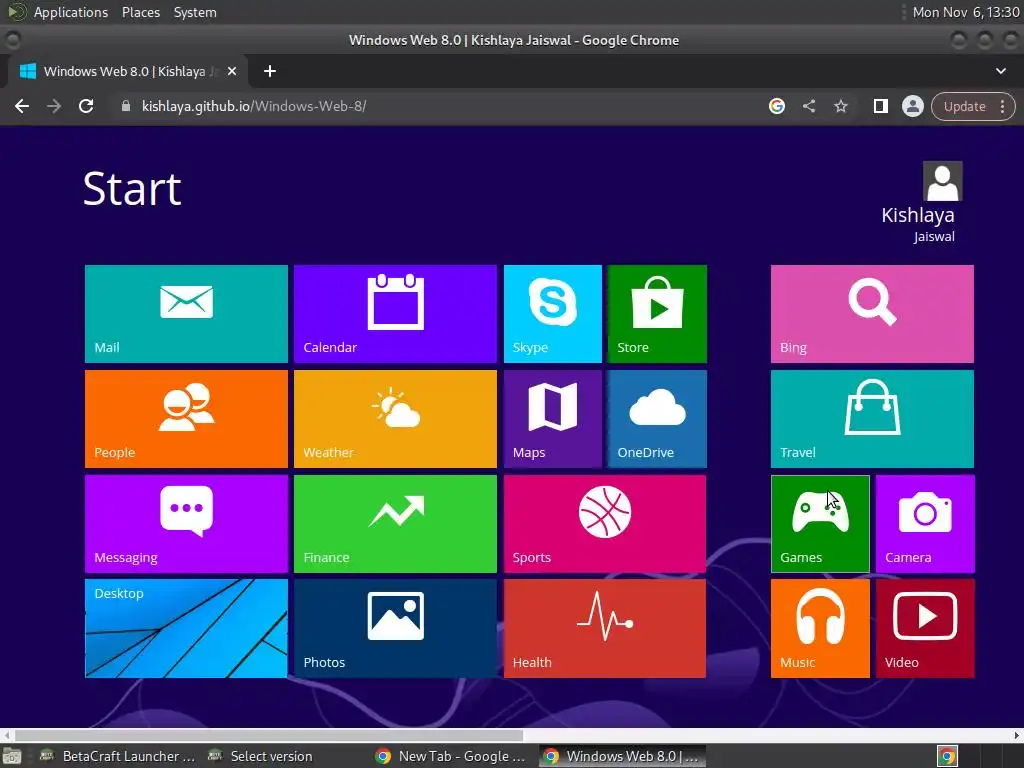
Task: Open the Travel tile
Action: (872, 419)
